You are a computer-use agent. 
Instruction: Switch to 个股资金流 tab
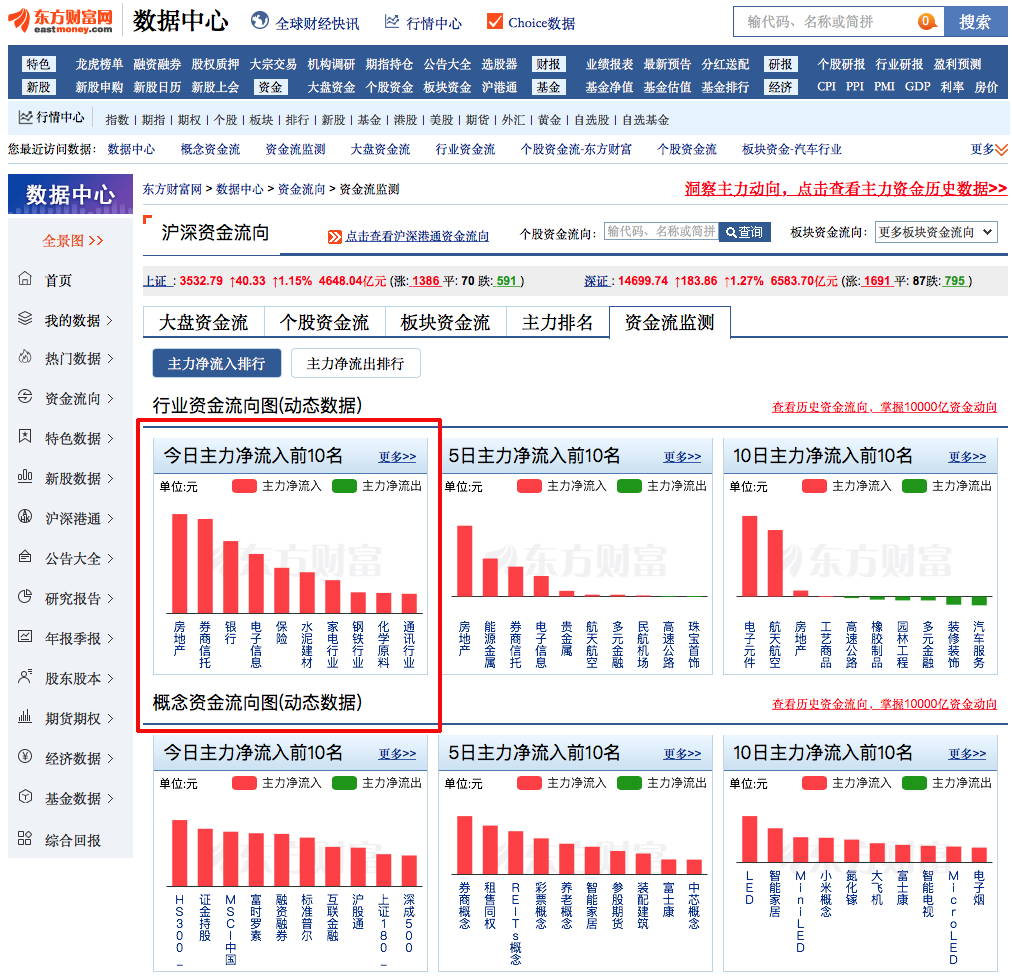click(325, 322)
